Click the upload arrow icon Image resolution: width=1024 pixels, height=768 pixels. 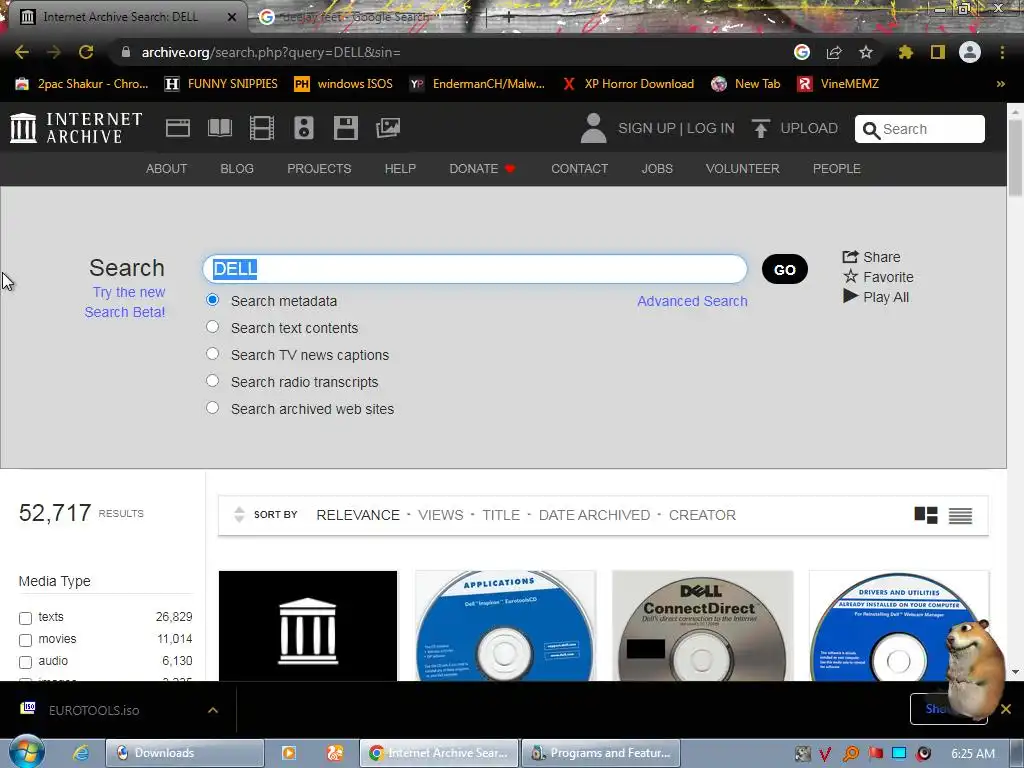760,128
